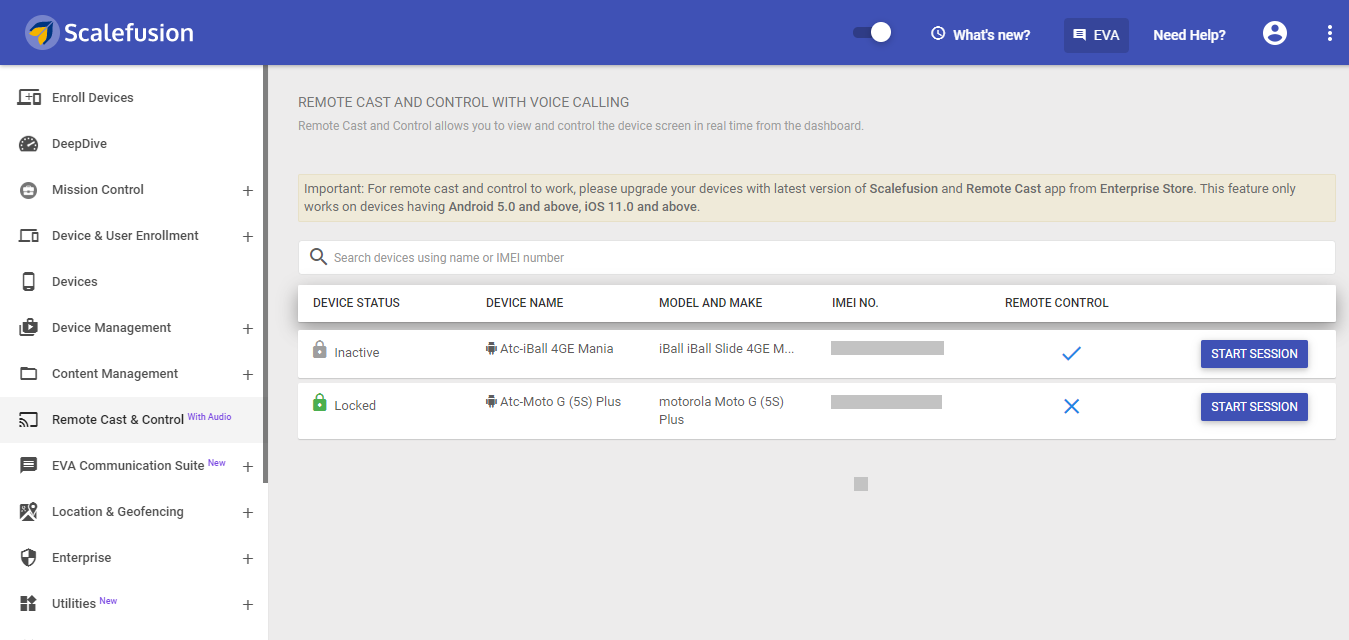This screenshot has width=1349, height=640.
Task: Click the Android icon beside Atc-iBall
Action: 491,349
